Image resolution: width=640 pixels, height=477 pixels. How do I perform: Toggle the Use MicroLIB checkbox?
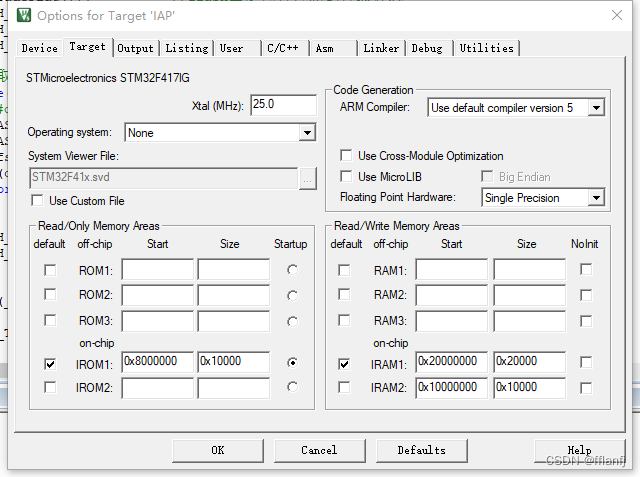(x=346, y=176)
